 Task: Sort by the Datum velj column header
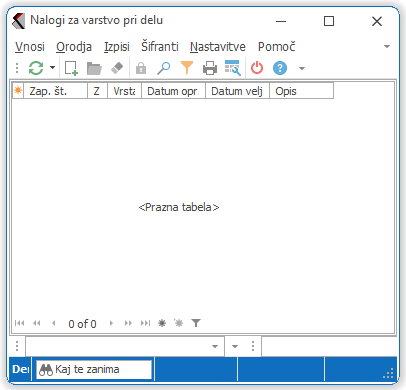pyautogui.click(x=237, y=91)
